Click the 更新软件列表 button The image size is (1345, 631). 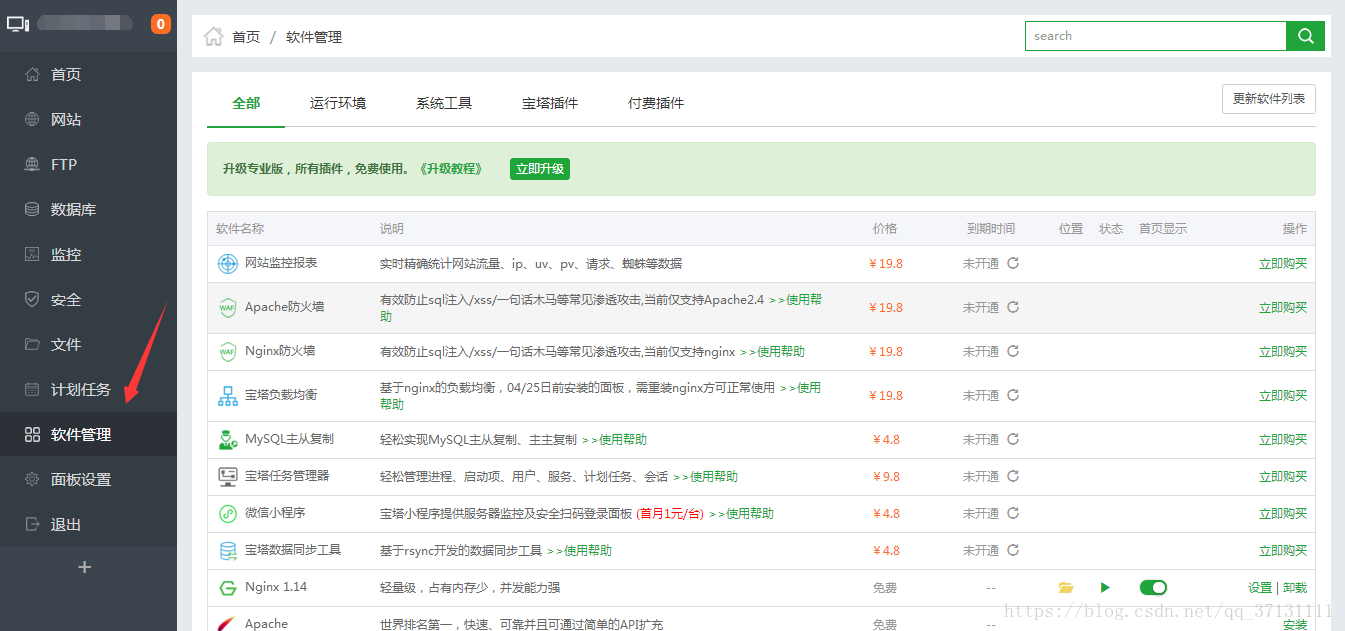click(1269, 99)
